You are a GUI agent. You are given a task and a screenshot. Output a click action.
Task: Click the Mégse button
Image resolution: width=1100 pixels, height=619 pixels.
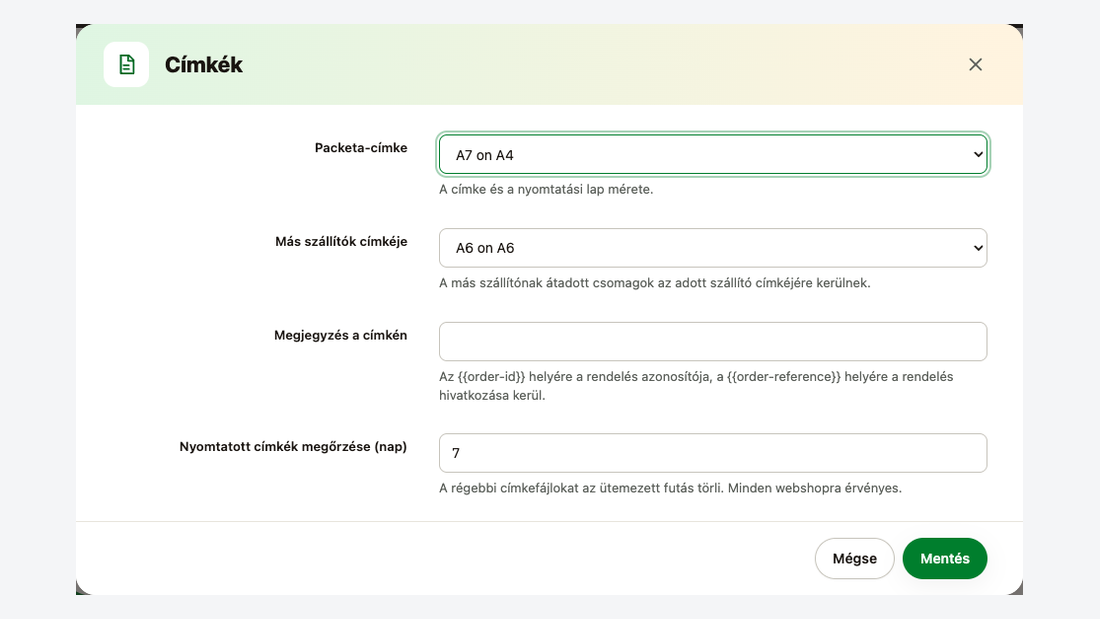pos(854,559)
